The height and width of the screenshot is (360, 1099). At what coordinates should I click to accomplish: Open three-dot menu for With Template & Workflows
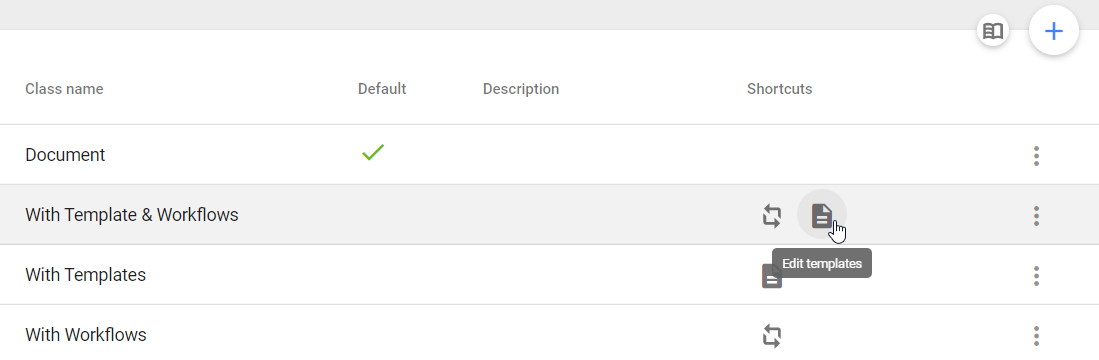point(1036,216)
